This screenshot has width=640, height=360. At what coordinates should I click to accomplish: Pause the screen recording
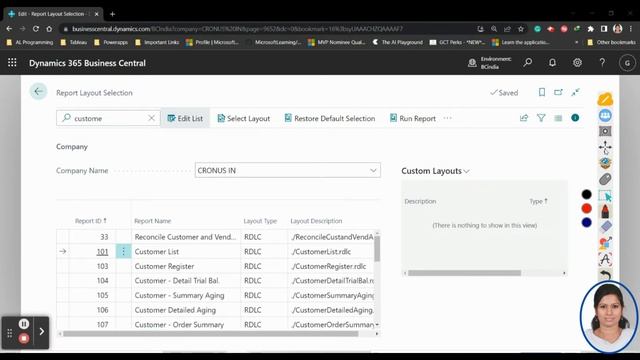(24, 324)
